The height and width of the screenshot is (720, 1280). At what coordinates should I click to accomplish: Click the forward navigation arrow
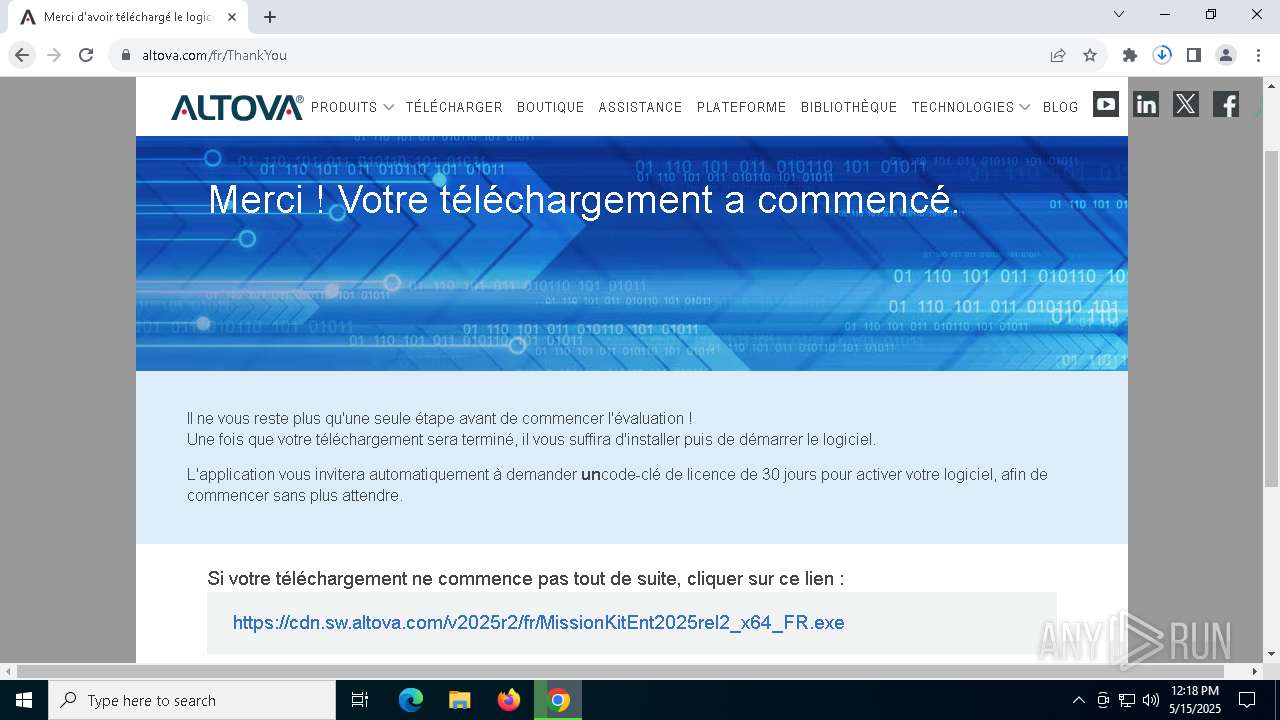click(54, 55)
